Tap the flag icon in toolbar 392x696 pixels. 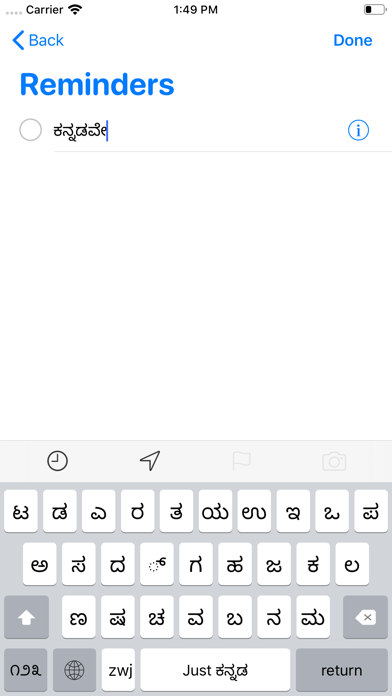242,461
